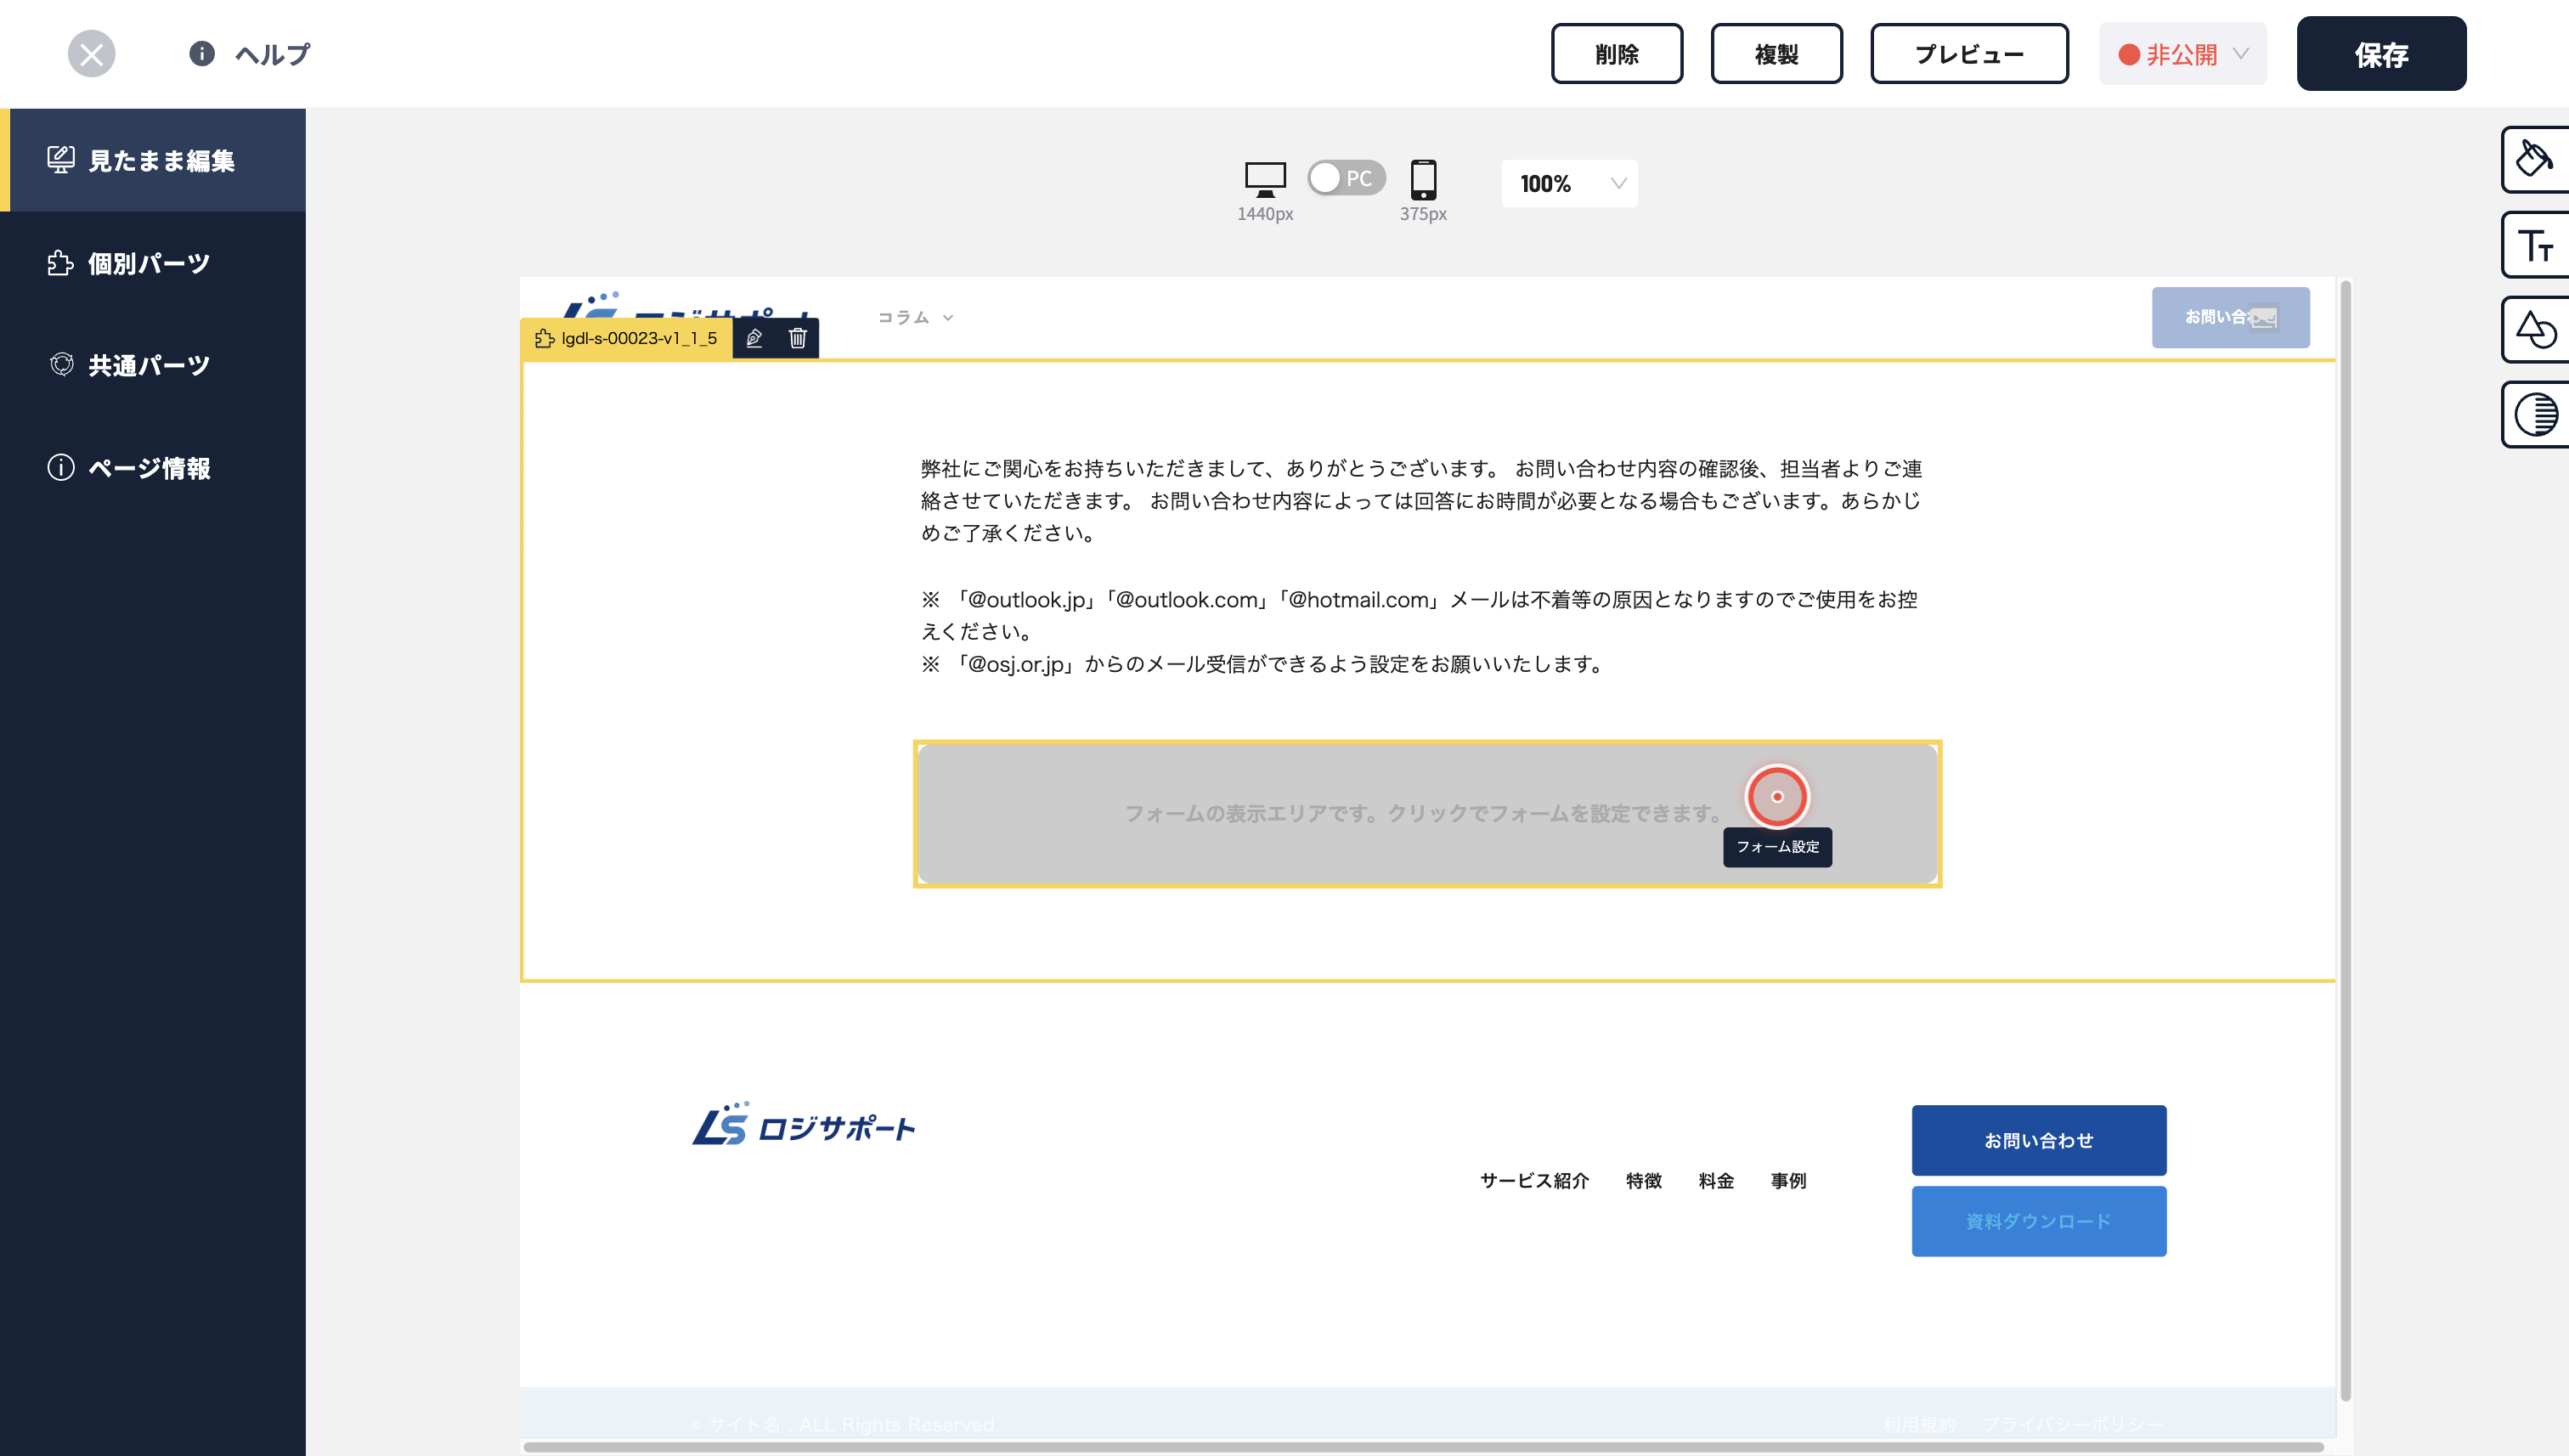Open the 非公開 publish status dropdown
Screen dimensions: 2569x1456
(2182, 54)
